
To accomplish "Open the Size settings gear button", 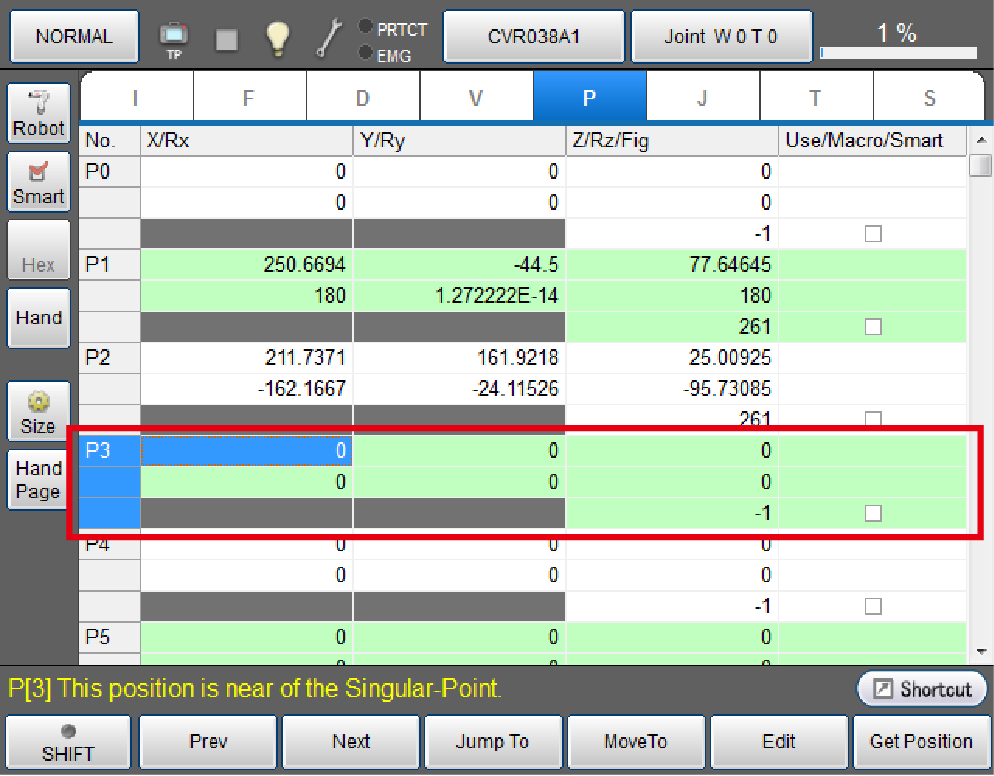I will pos(38,412).
